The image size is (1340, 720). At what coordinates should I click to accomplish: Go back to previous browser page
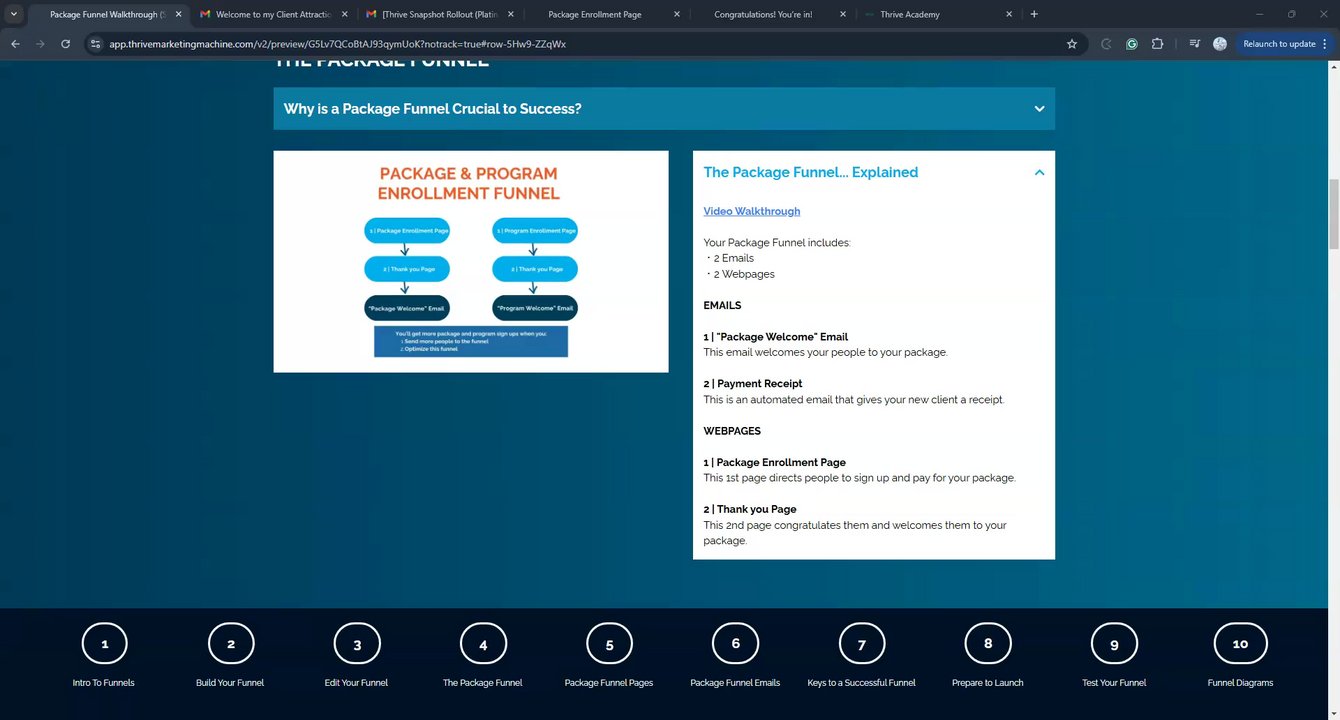[x=15, y=44]
